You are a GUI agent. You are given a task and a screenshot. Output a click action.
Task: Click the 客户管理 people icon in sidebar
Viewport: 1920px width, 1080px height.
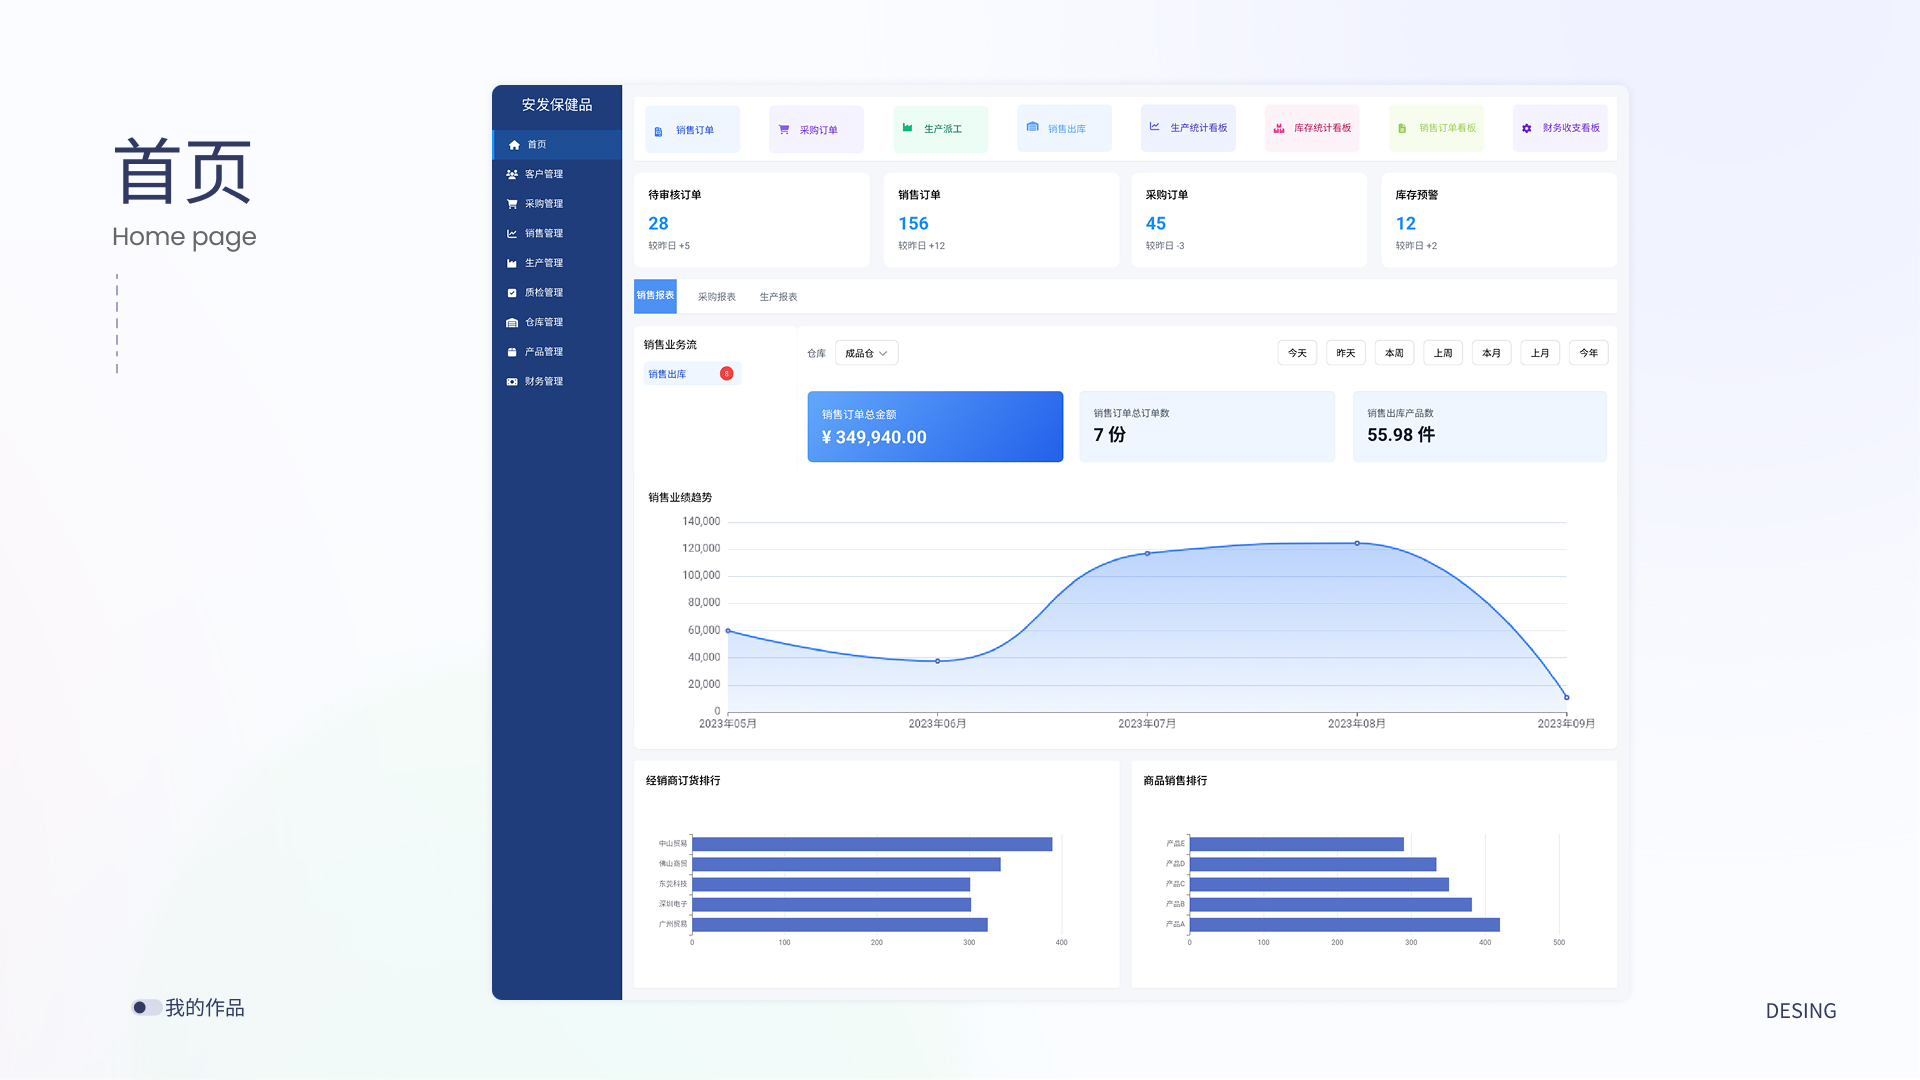point(512,174)
